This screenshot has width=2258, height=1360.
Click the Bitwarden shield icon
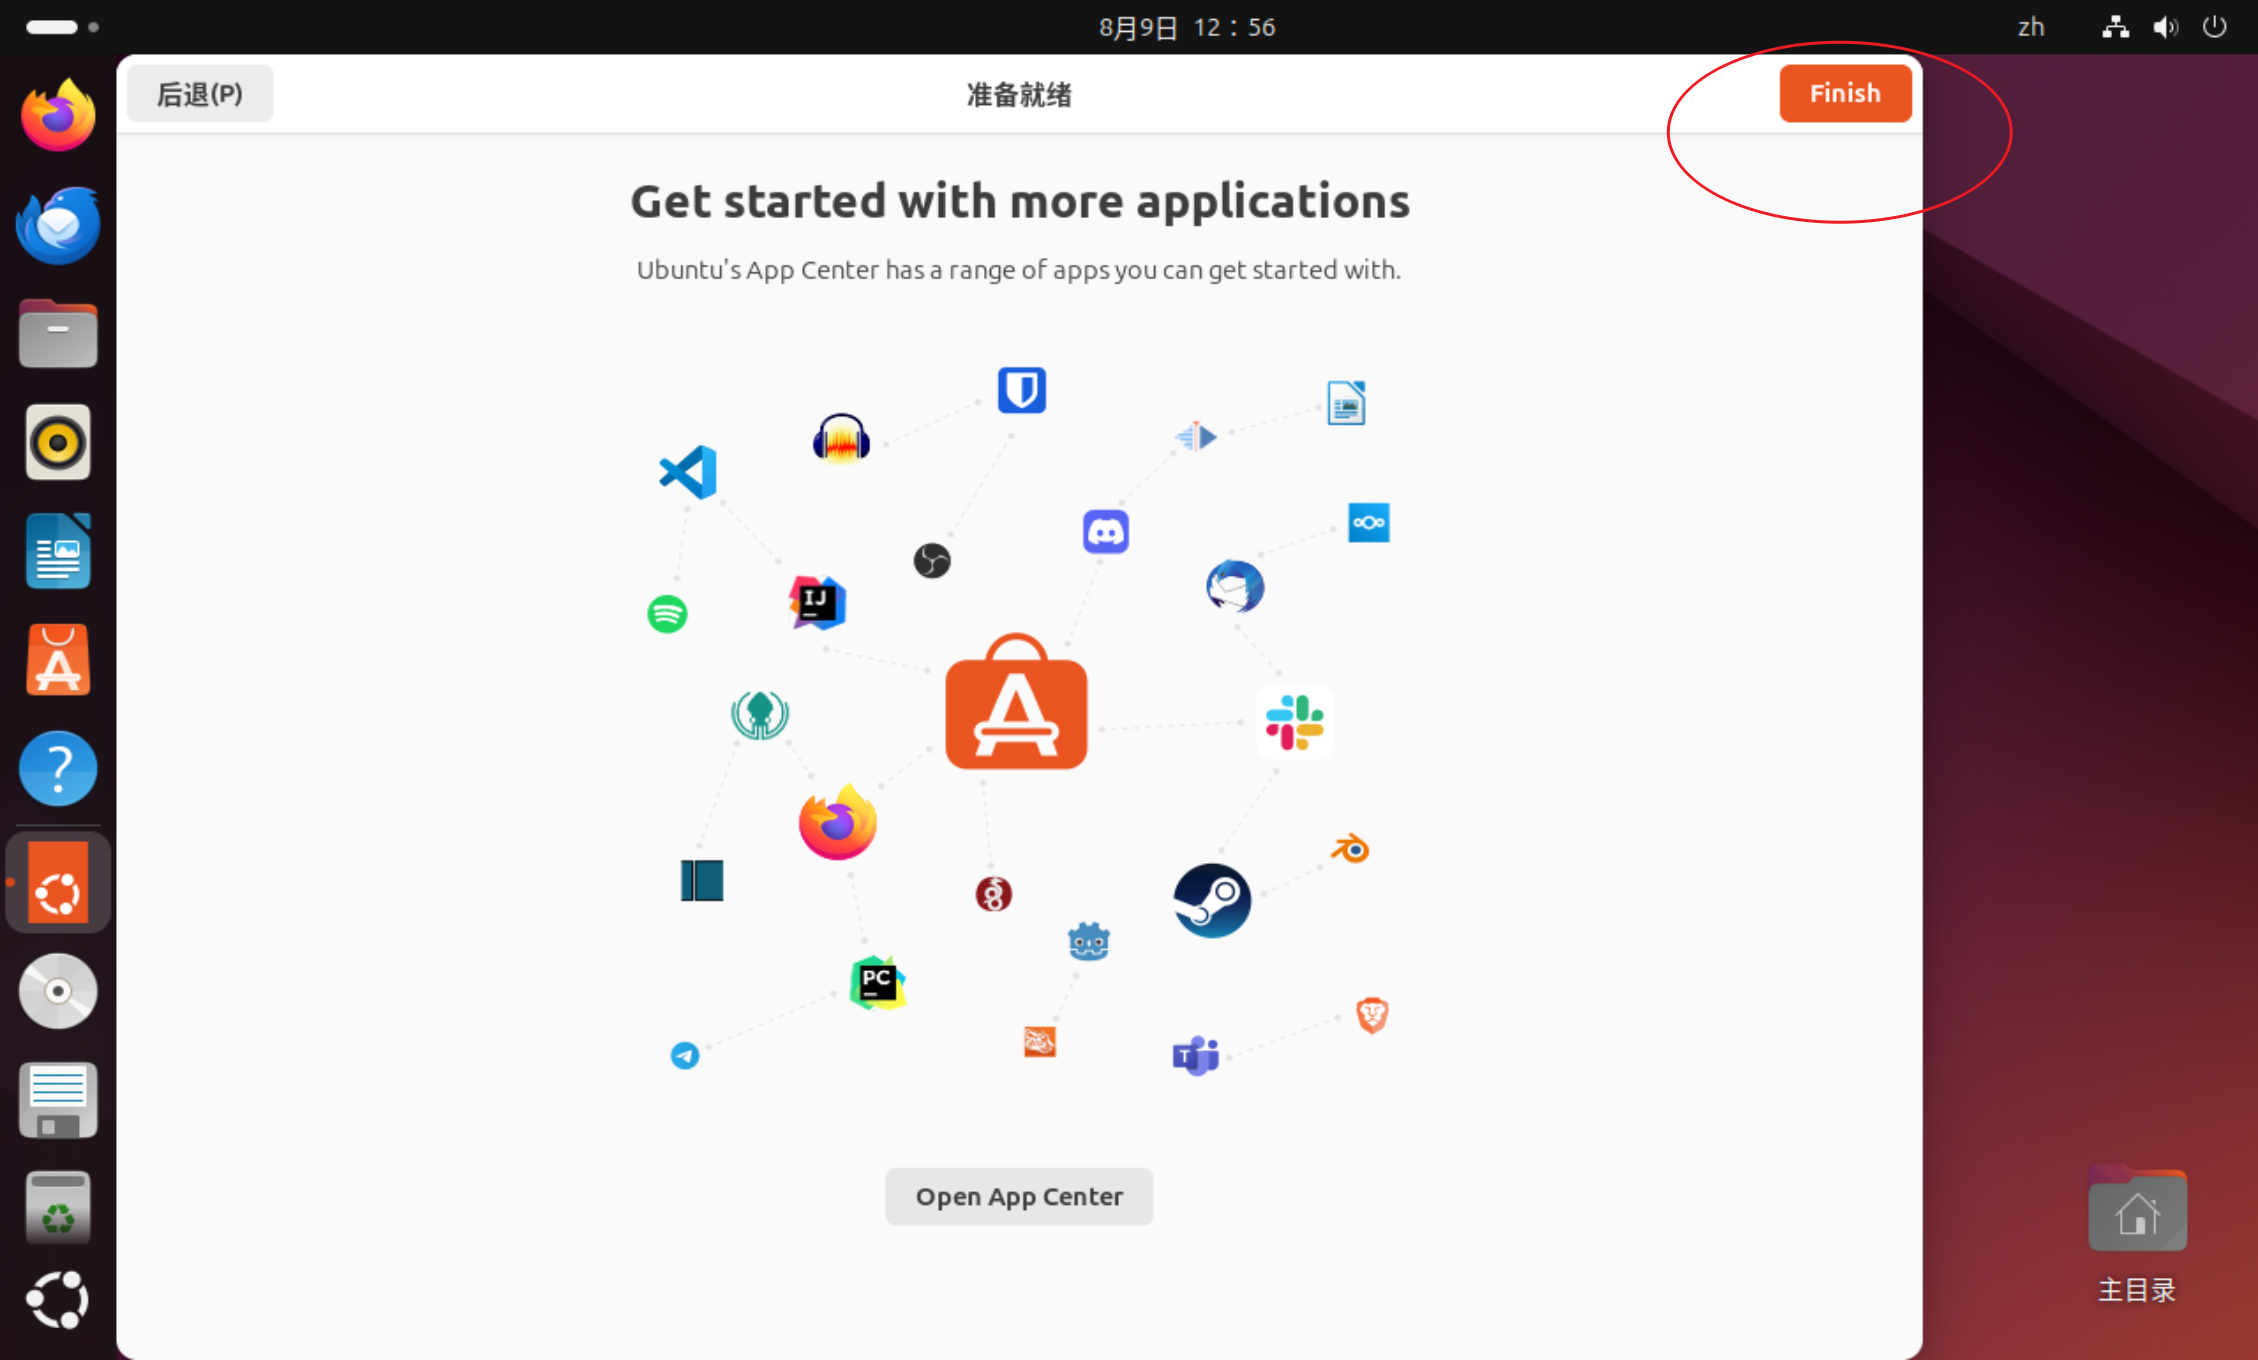tap(1021, 390)
